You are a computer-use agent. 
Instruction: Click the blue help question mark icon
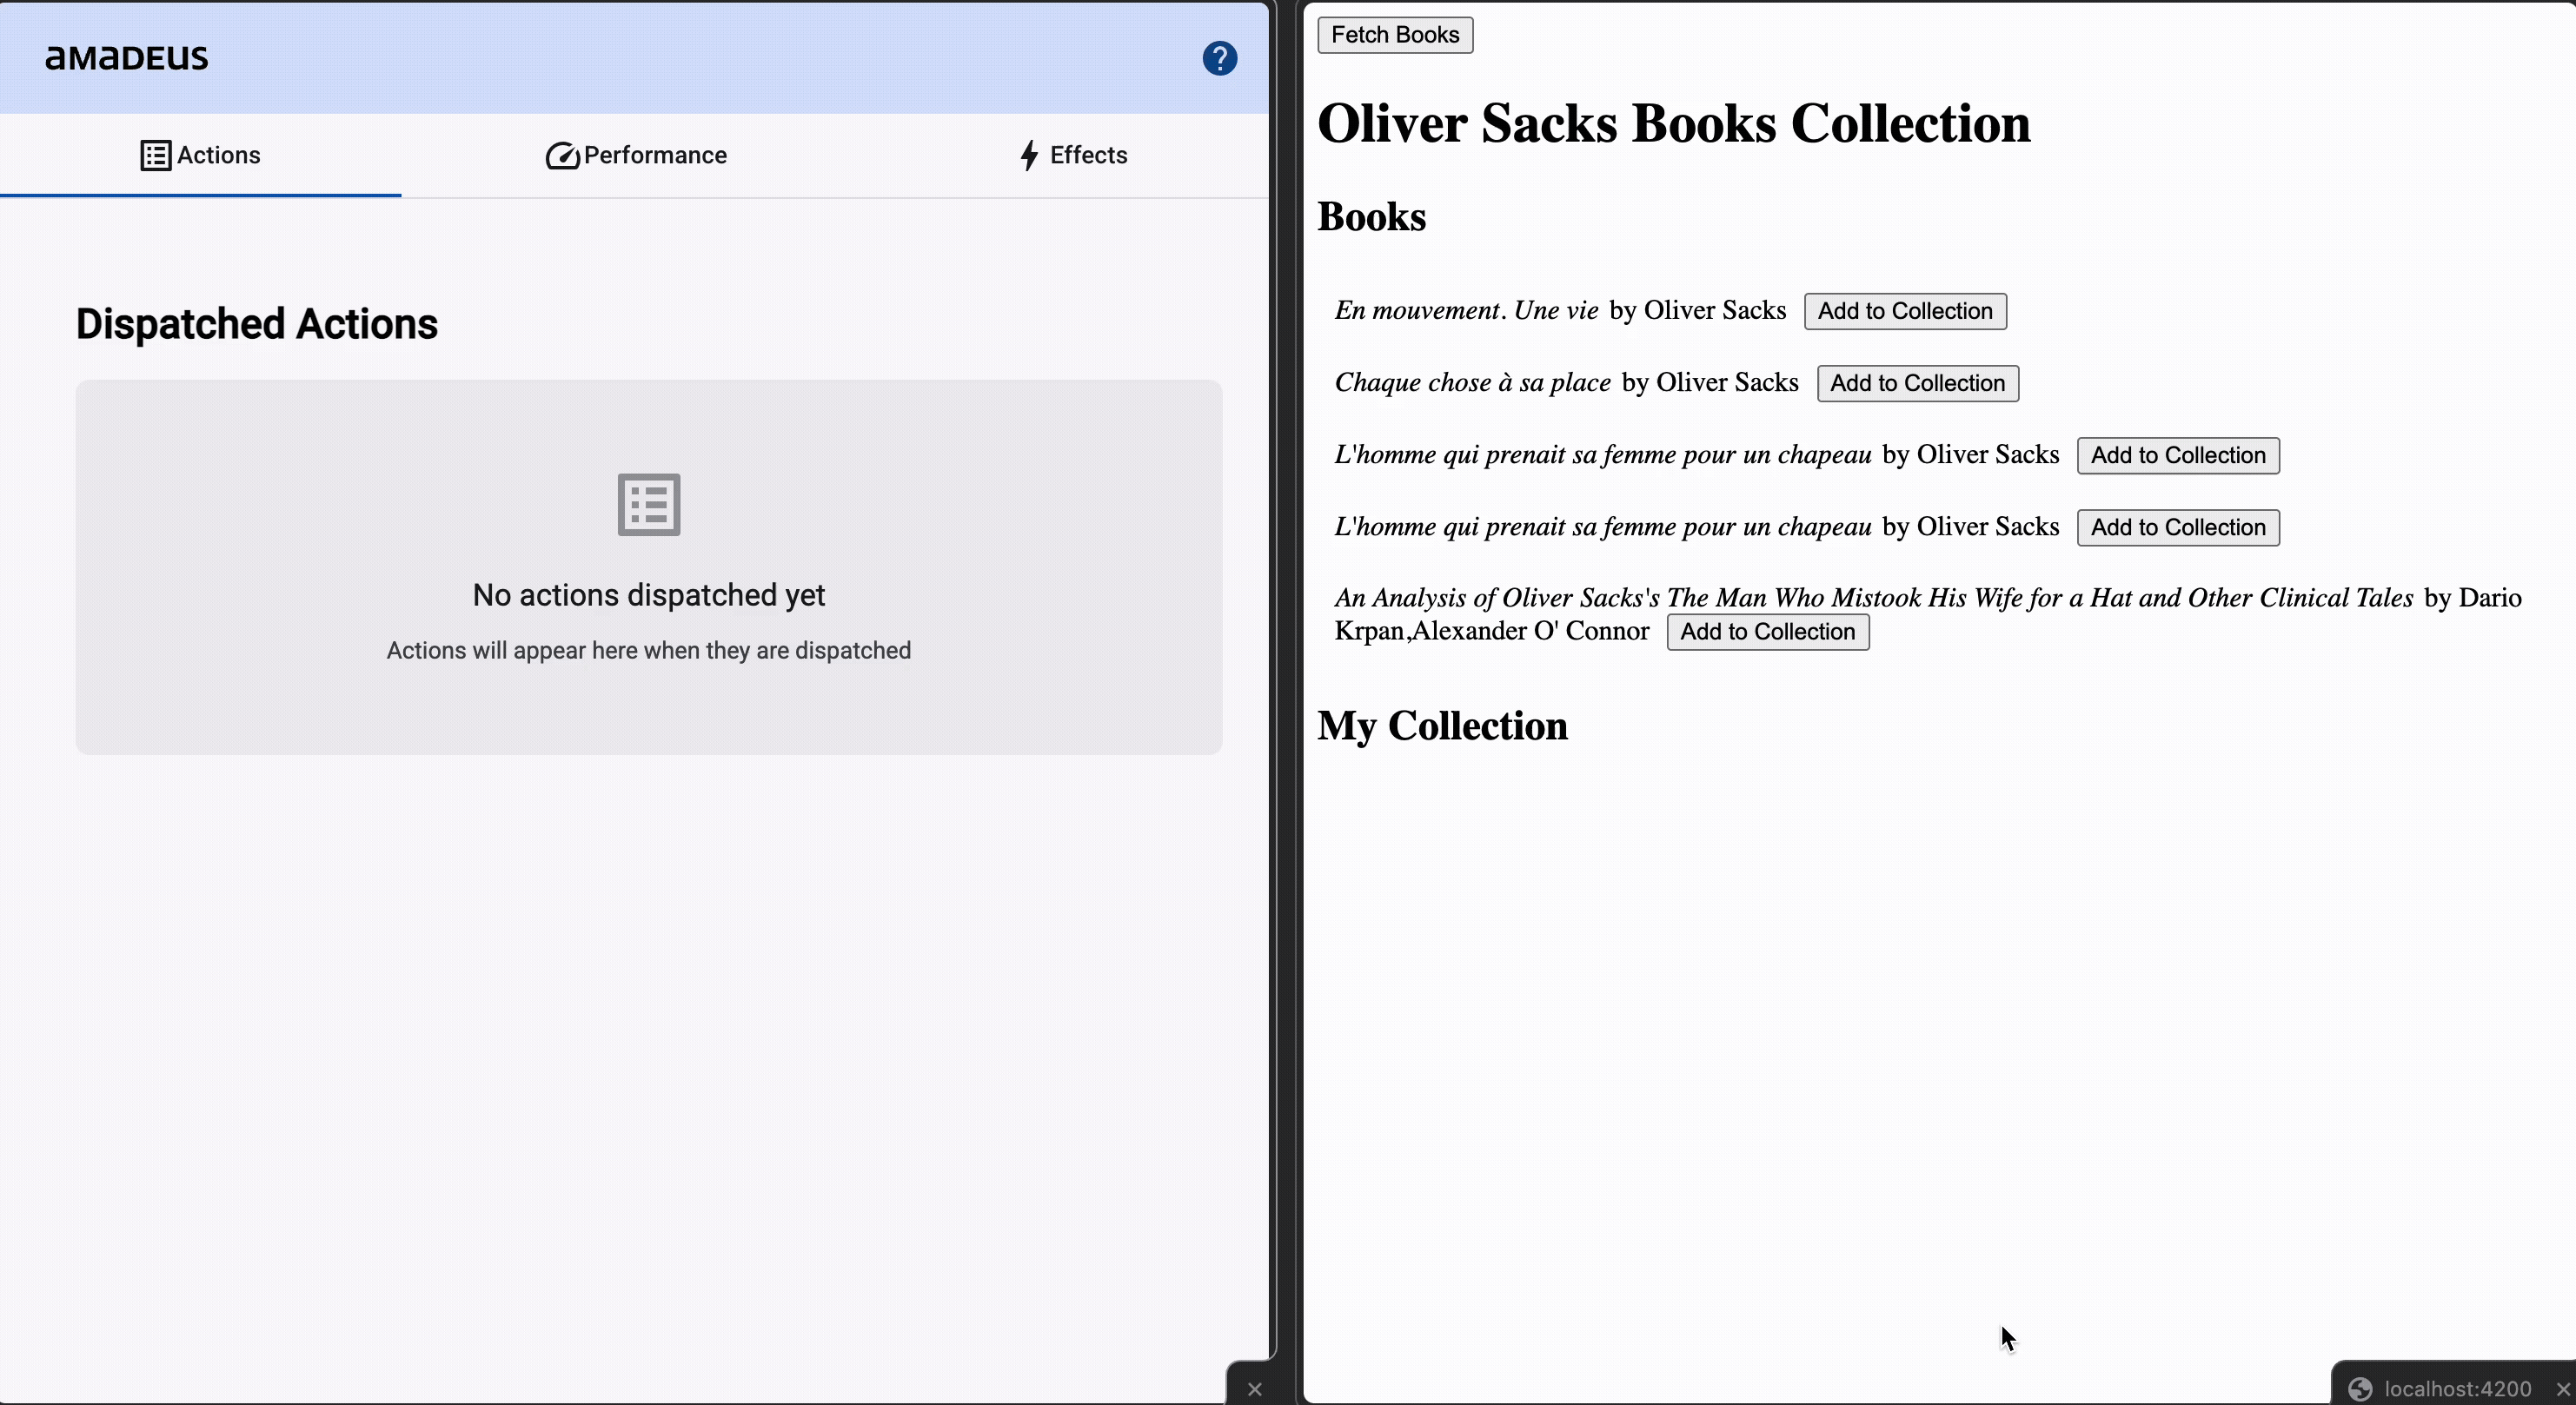1219,58
